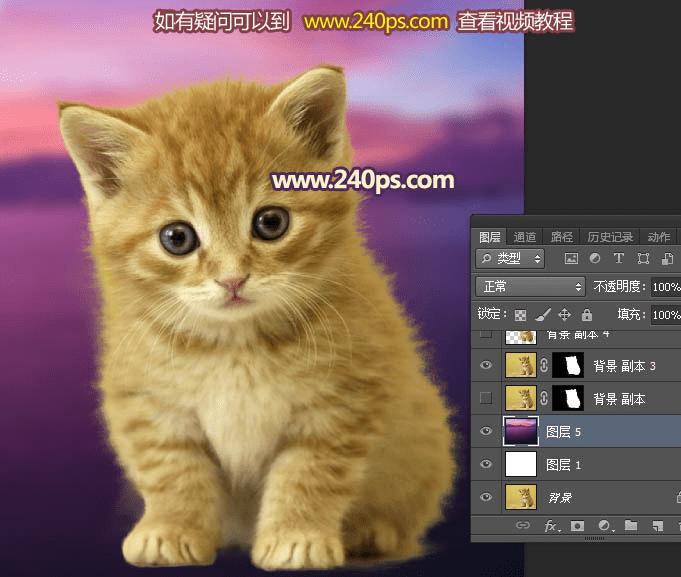Lock transparent pixels (checkerboard icon)
This screenshot has height=577, width=681.
[520, 315]
